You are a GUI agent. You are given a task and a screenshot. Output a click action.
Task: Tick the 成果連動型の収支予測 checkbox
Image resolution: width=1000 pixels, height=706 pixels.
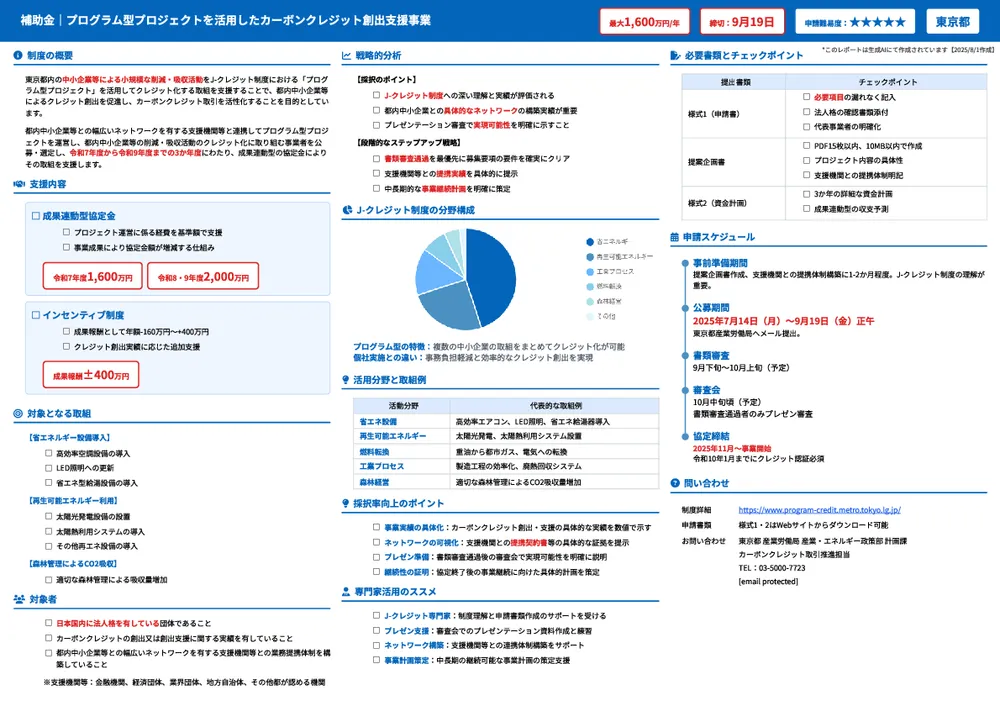(806, 209)
